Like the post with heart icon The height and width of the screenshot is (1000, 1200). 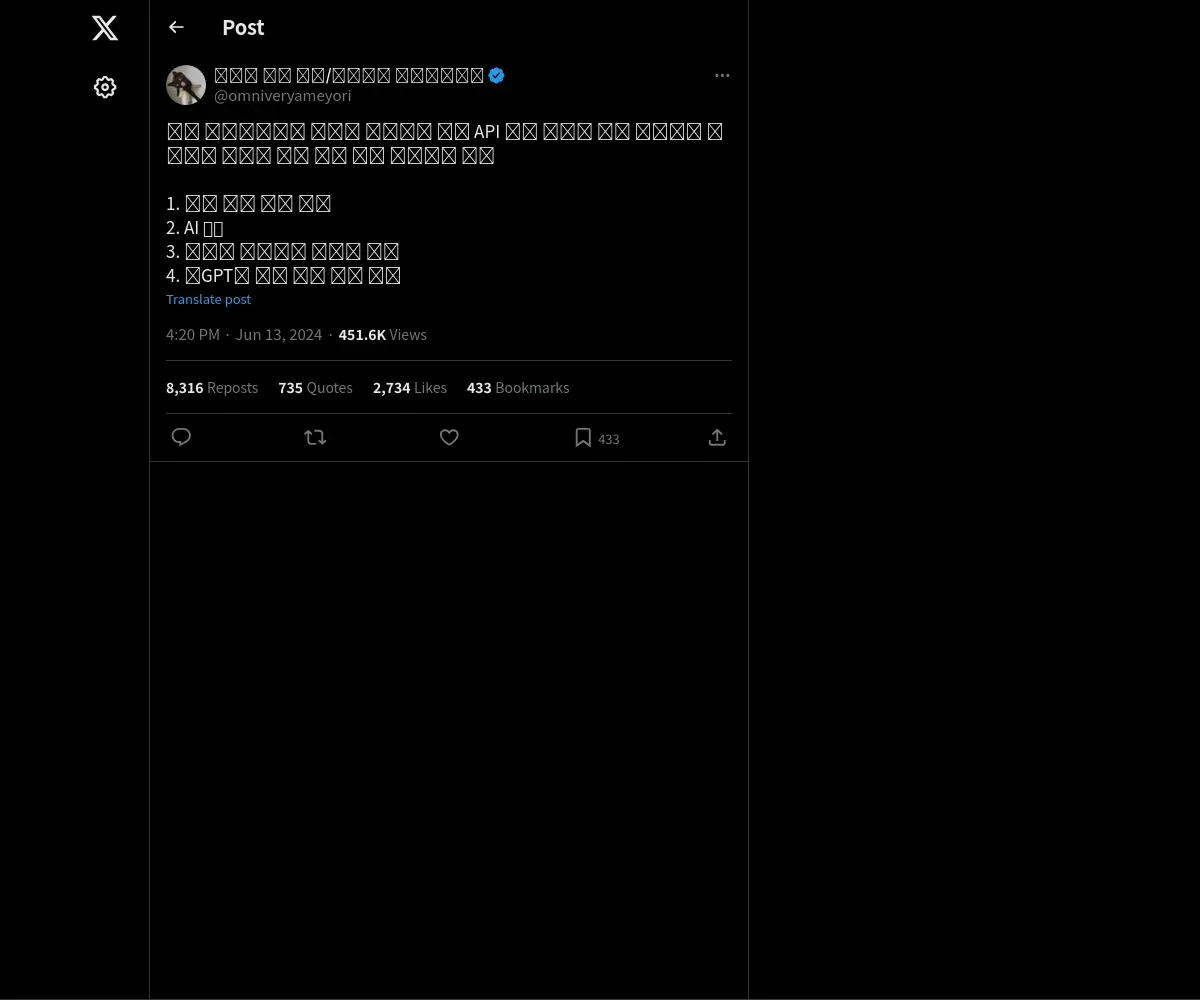tap(449, 437)
